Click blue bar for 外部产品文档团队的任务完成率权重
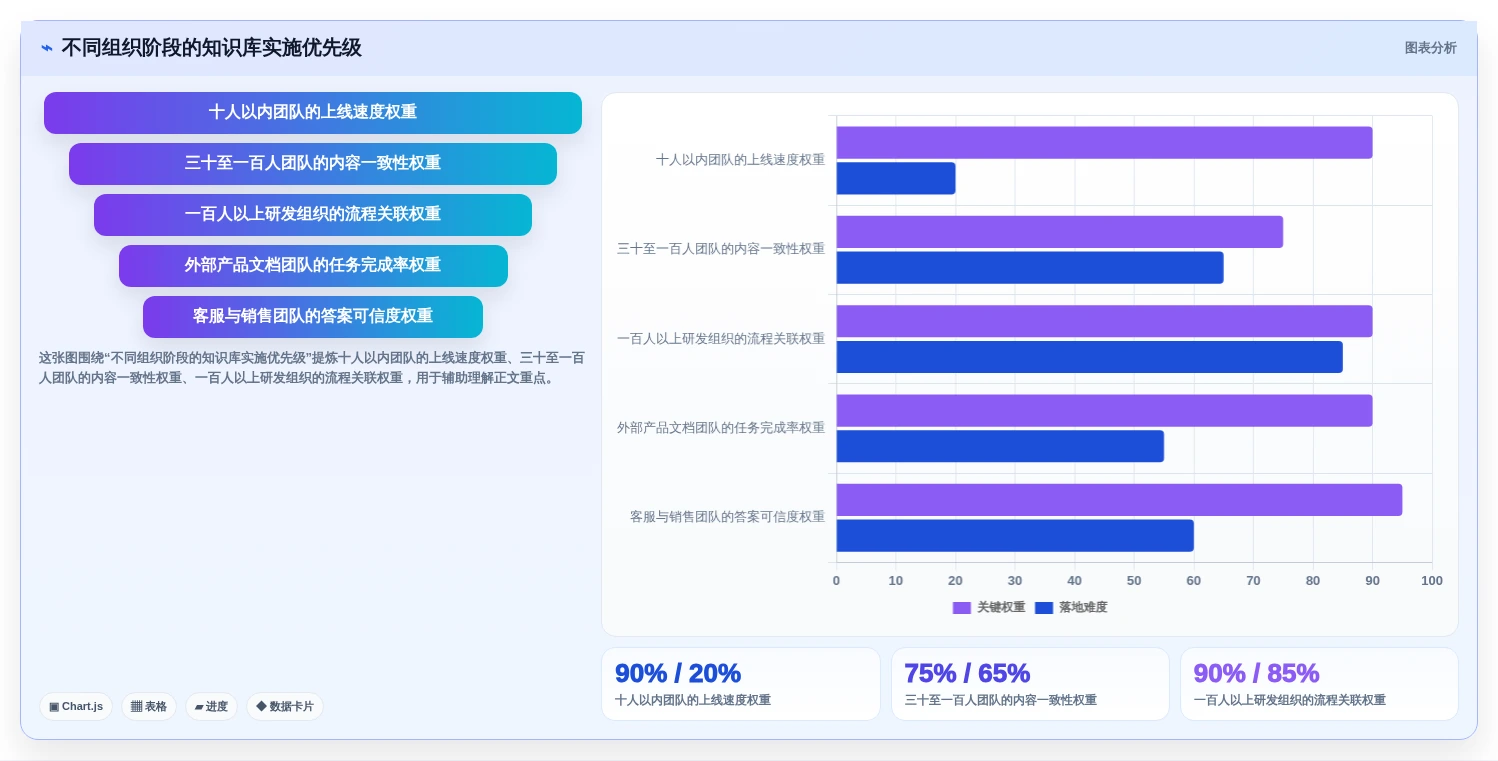The width and height of the screenshot is (1498, 761). (x=1000, y=446)
